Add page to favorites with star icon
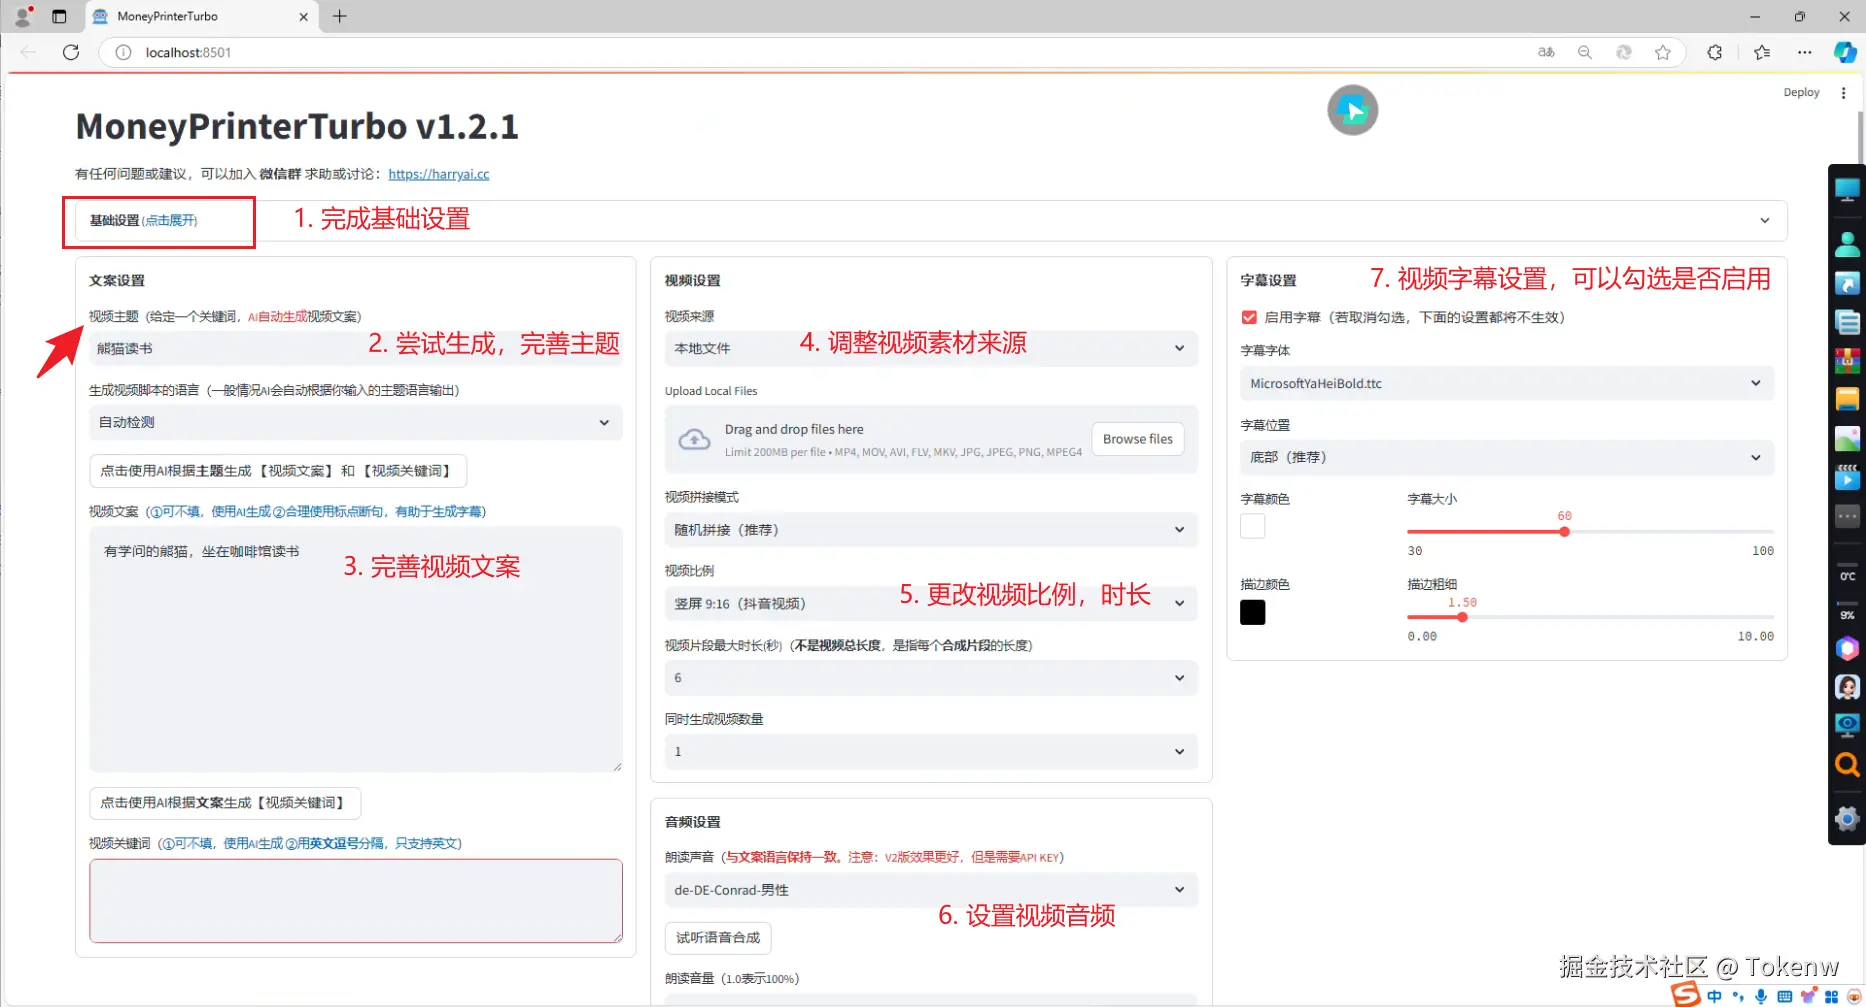1866x1007 pixels. (1663, 52)
